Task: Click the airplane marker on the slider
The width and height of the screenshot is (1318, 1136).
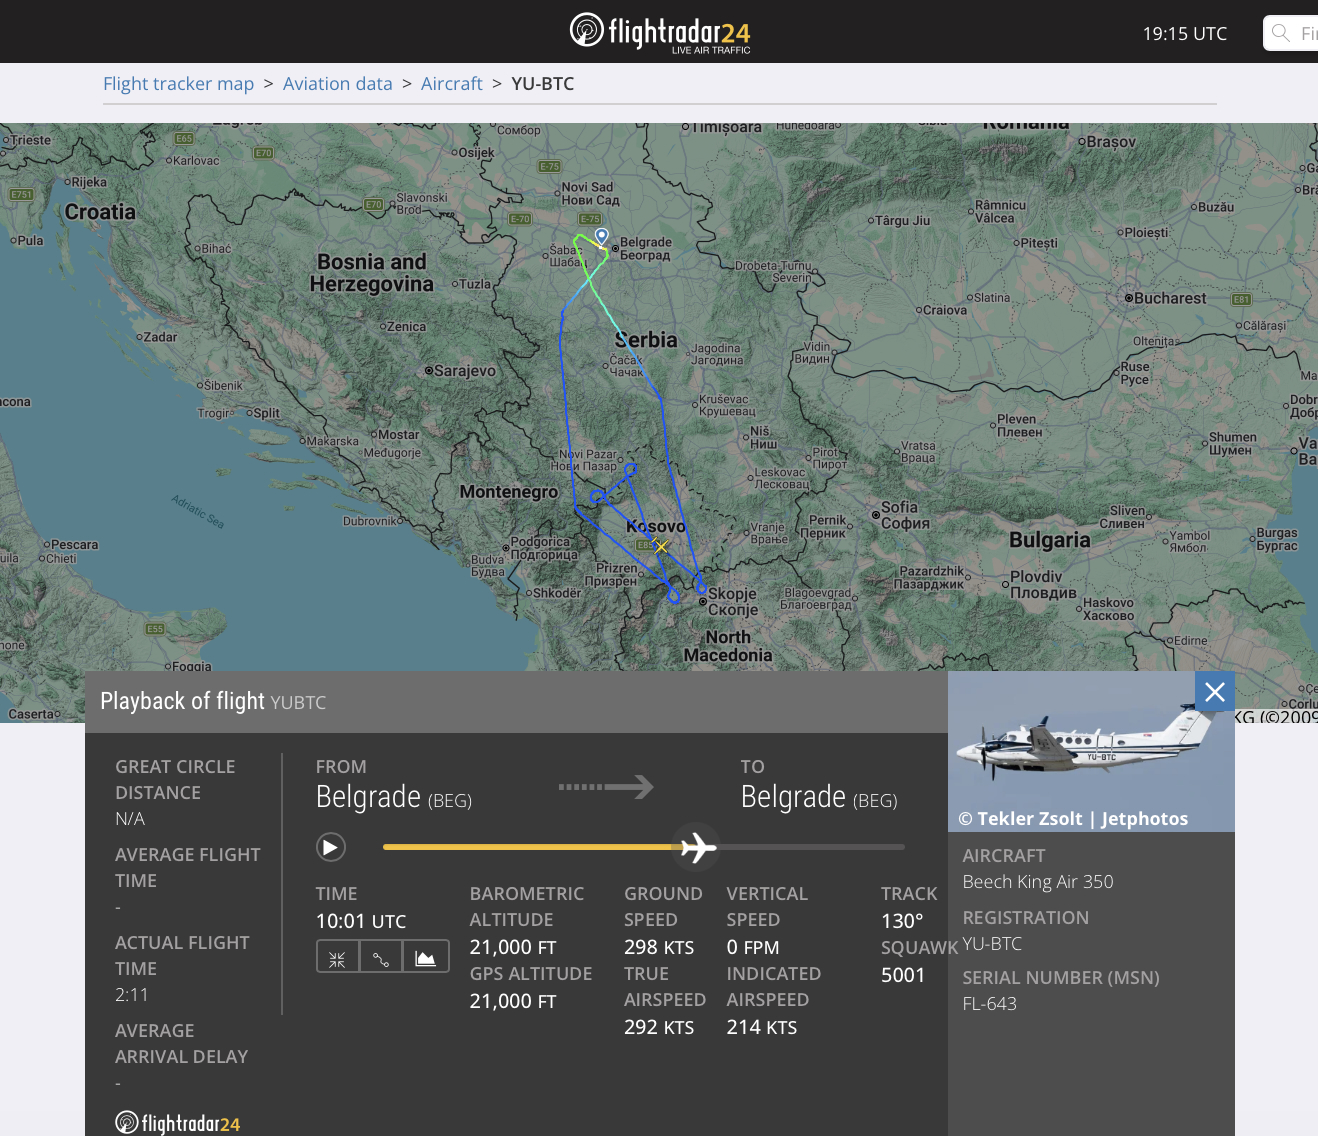Action: click(x=696, y=847)
